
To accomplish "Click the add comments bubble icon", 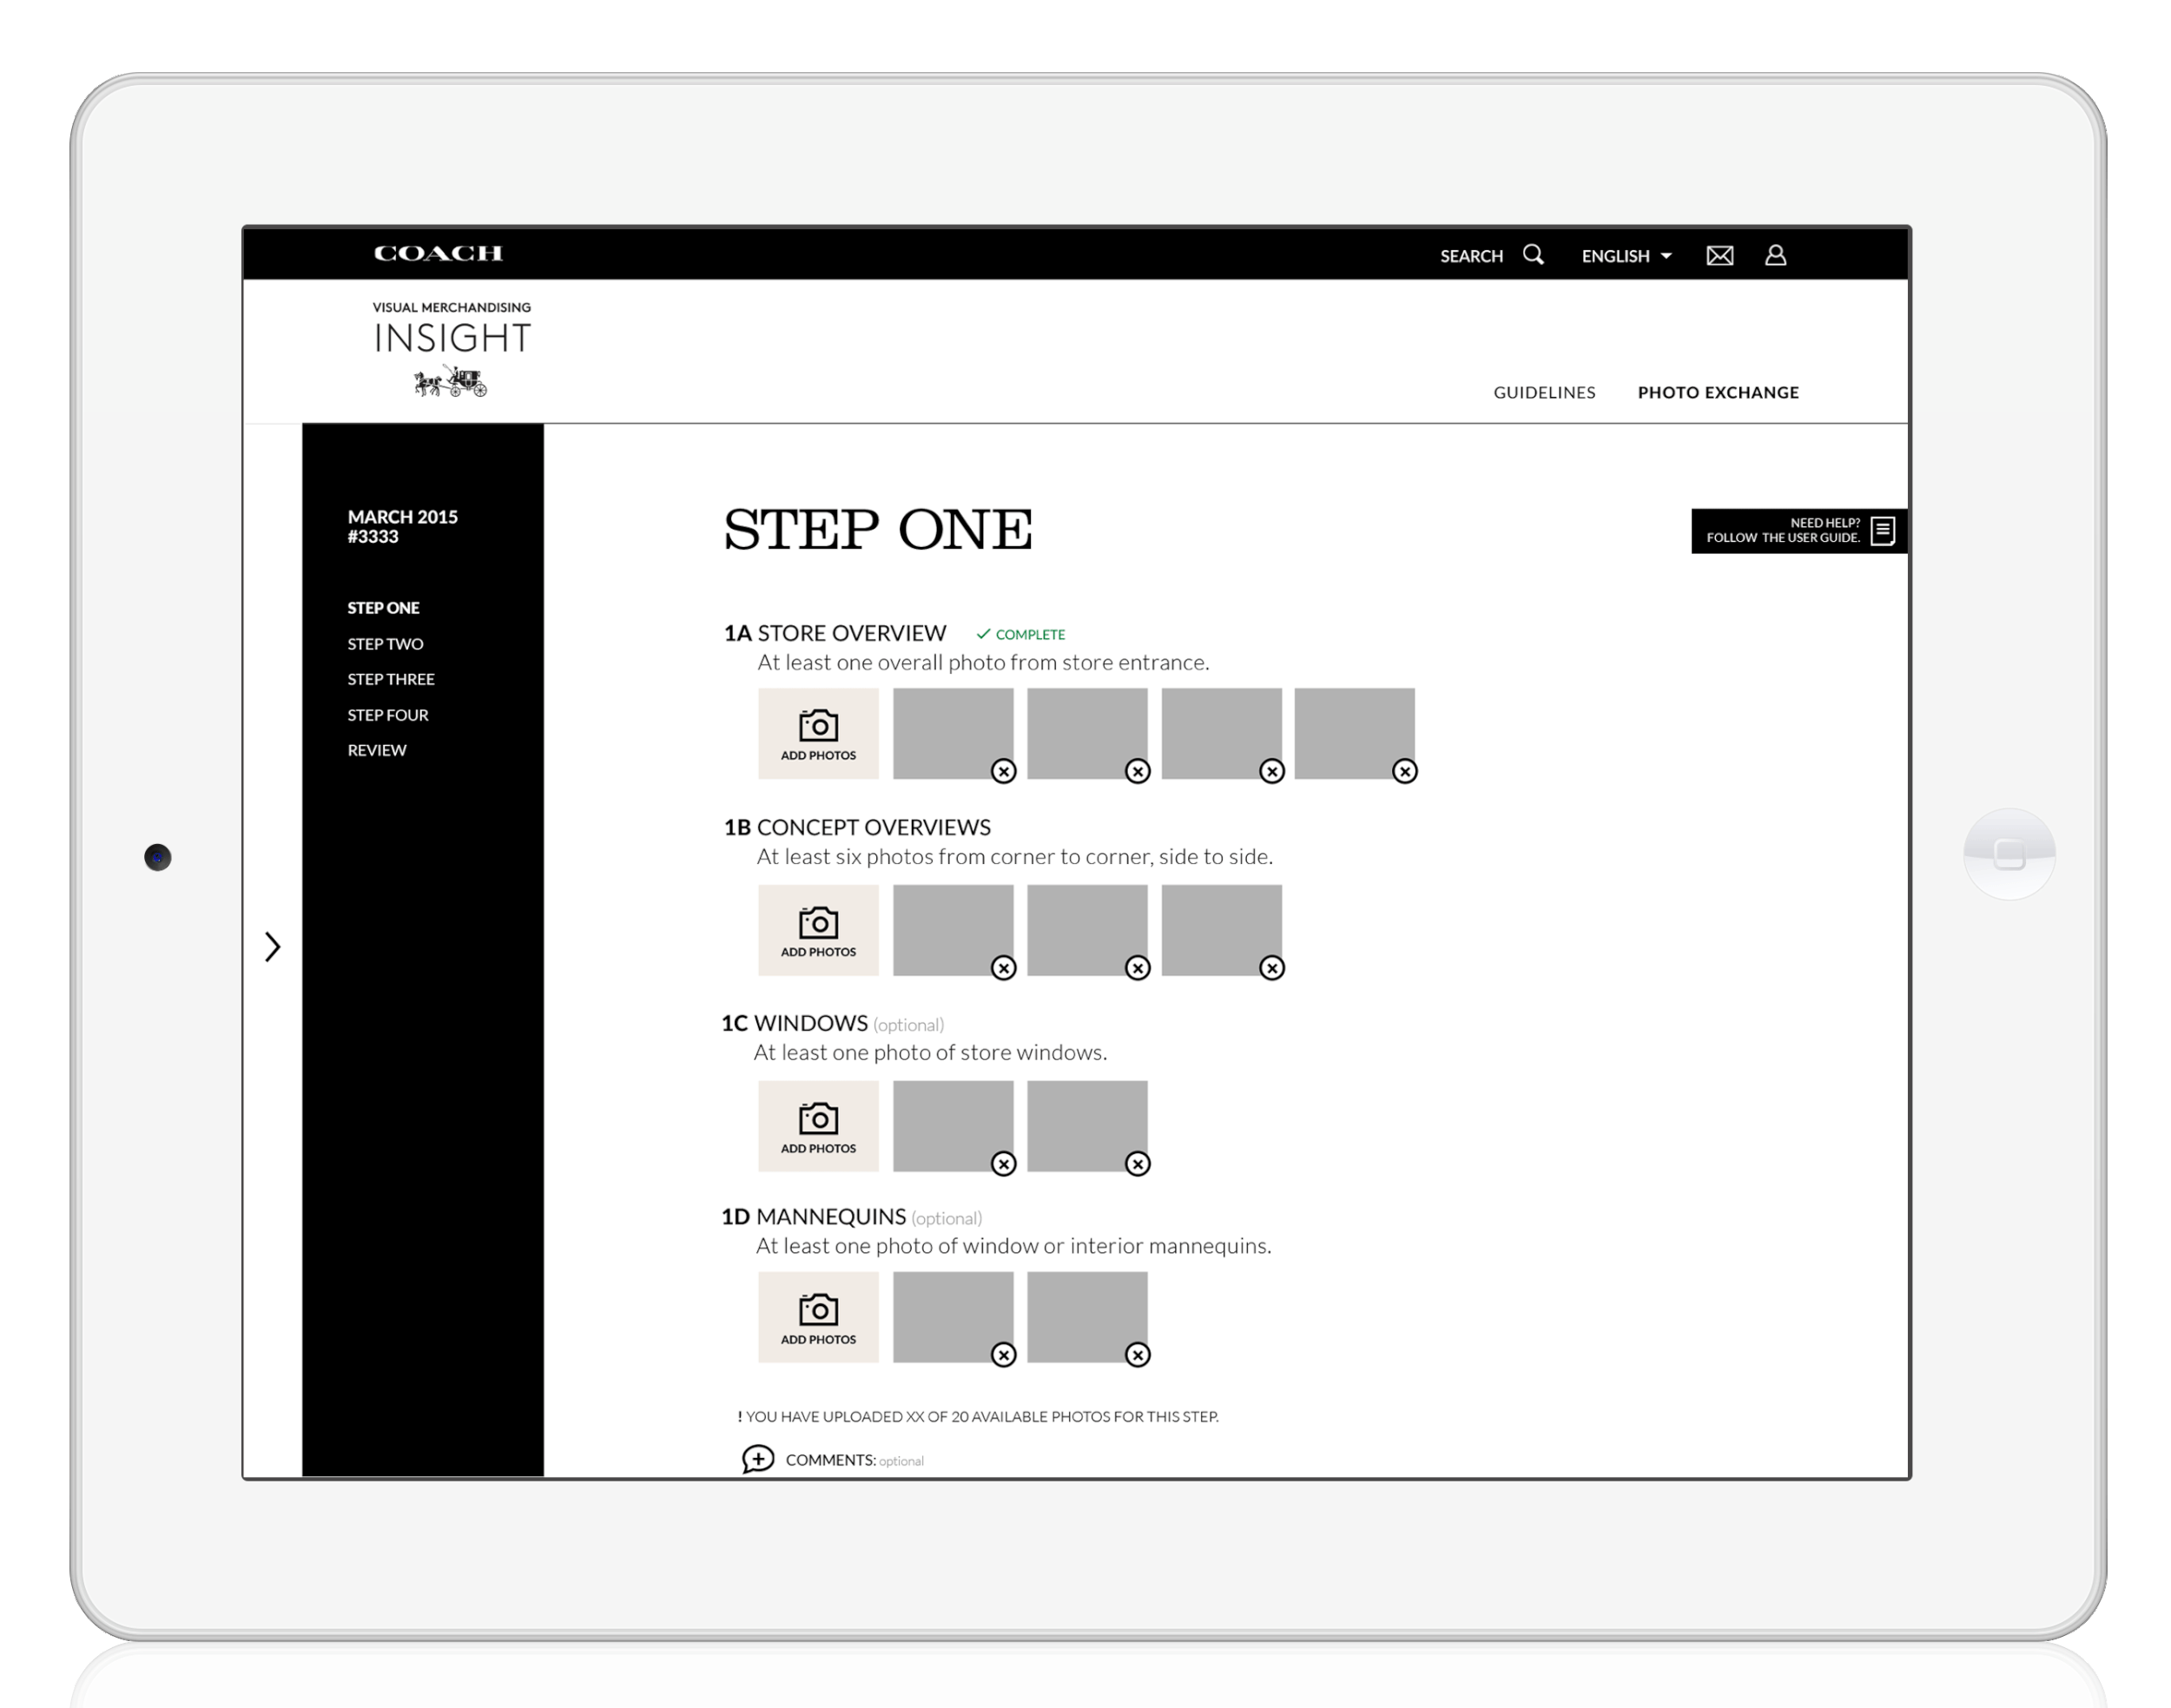I will [758, 1459].
